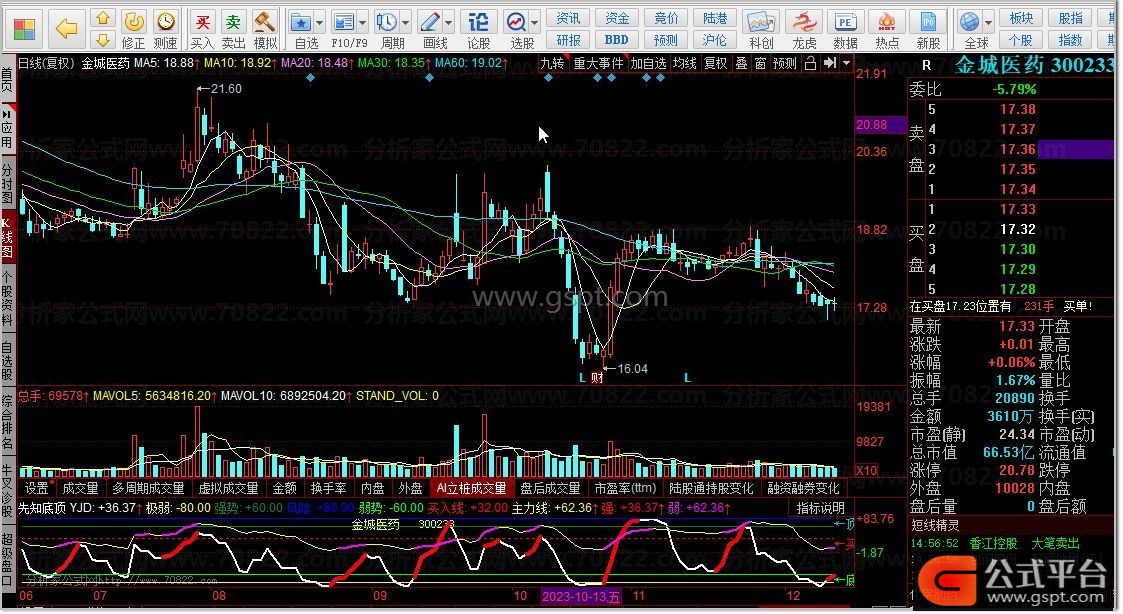Click the 买入 buy icon
1123x614 pixels.
(203, 22)
